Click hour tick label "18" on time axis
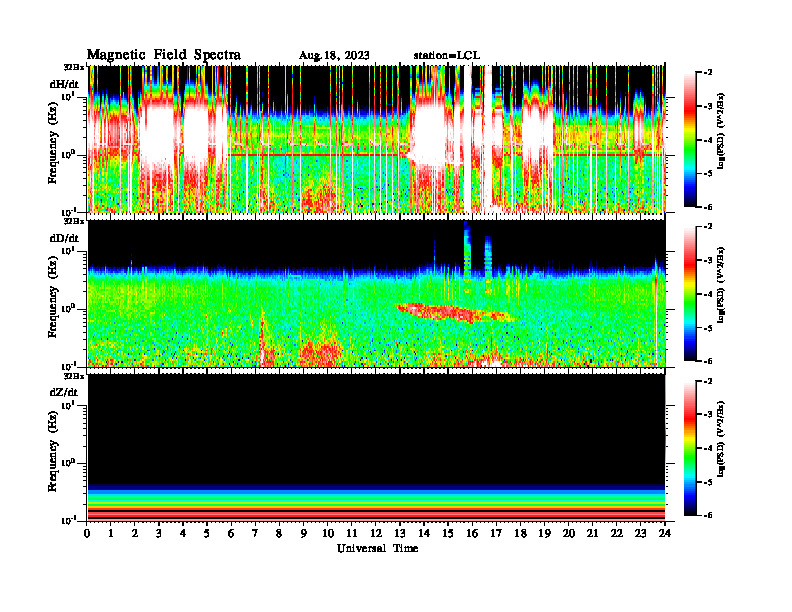 tap(520, 533)
